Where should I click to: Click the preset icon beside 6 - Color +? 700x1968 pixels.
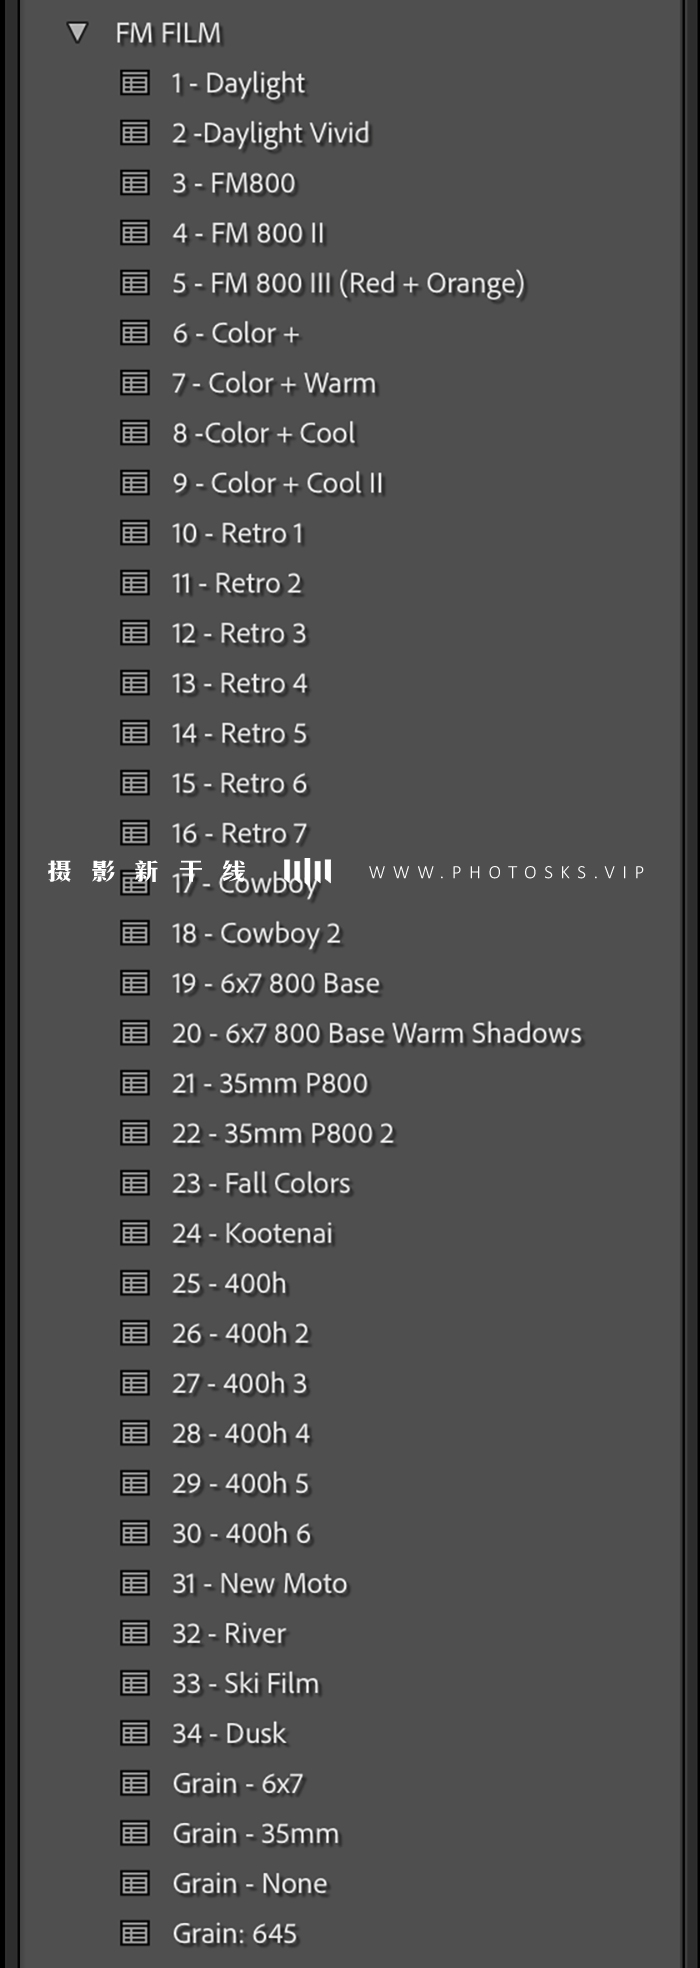(135, 333)
